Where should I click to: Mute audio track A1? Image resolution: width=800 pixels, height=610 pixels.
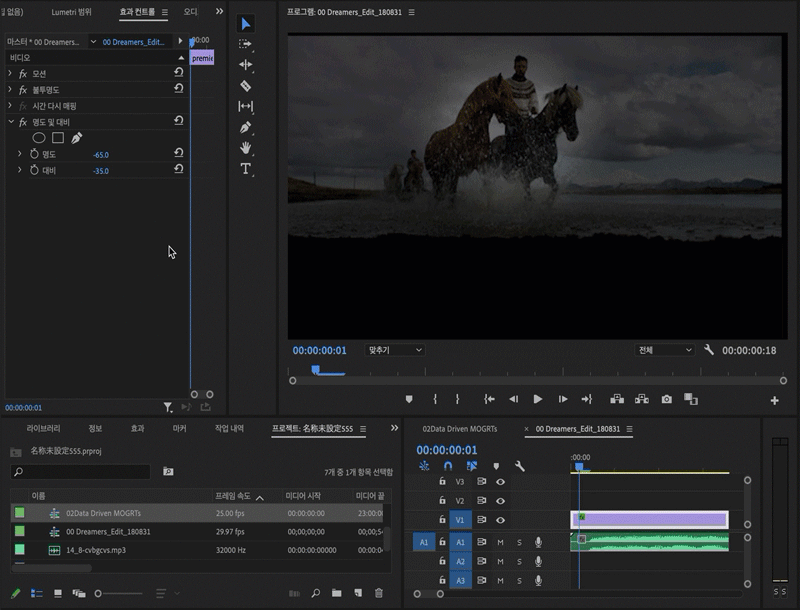tap(501, 542)
